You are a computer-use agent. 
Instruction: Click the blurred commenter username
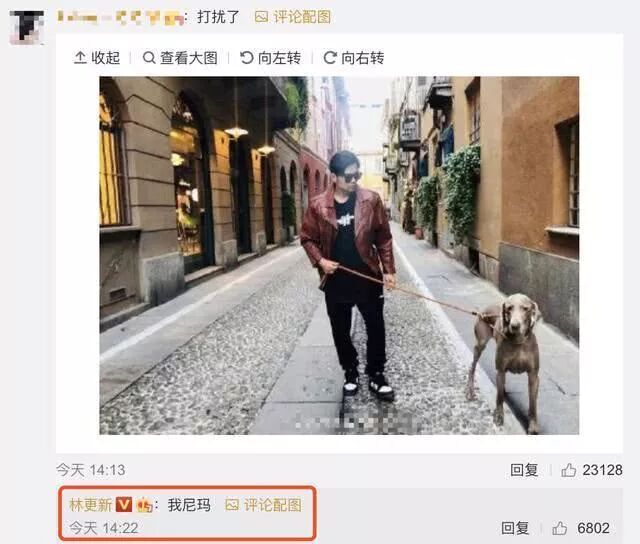click(120, 18)
